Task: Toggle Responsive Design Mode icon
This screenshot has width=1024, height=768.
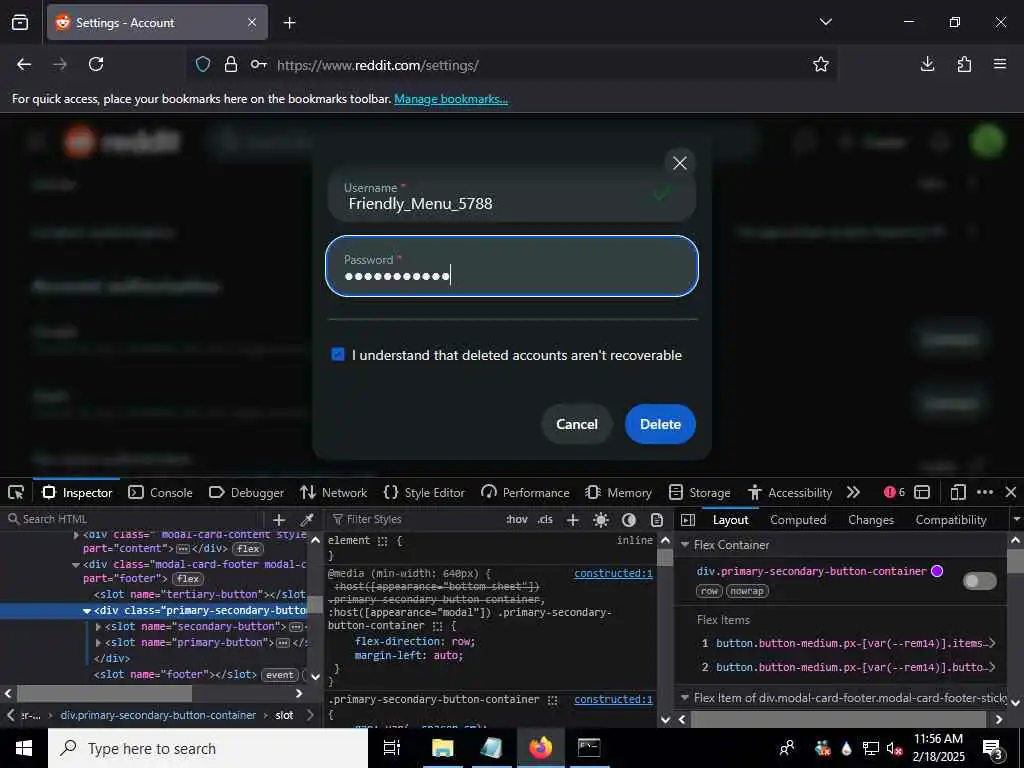Action: pyautogui.click(x=957, y=492)
